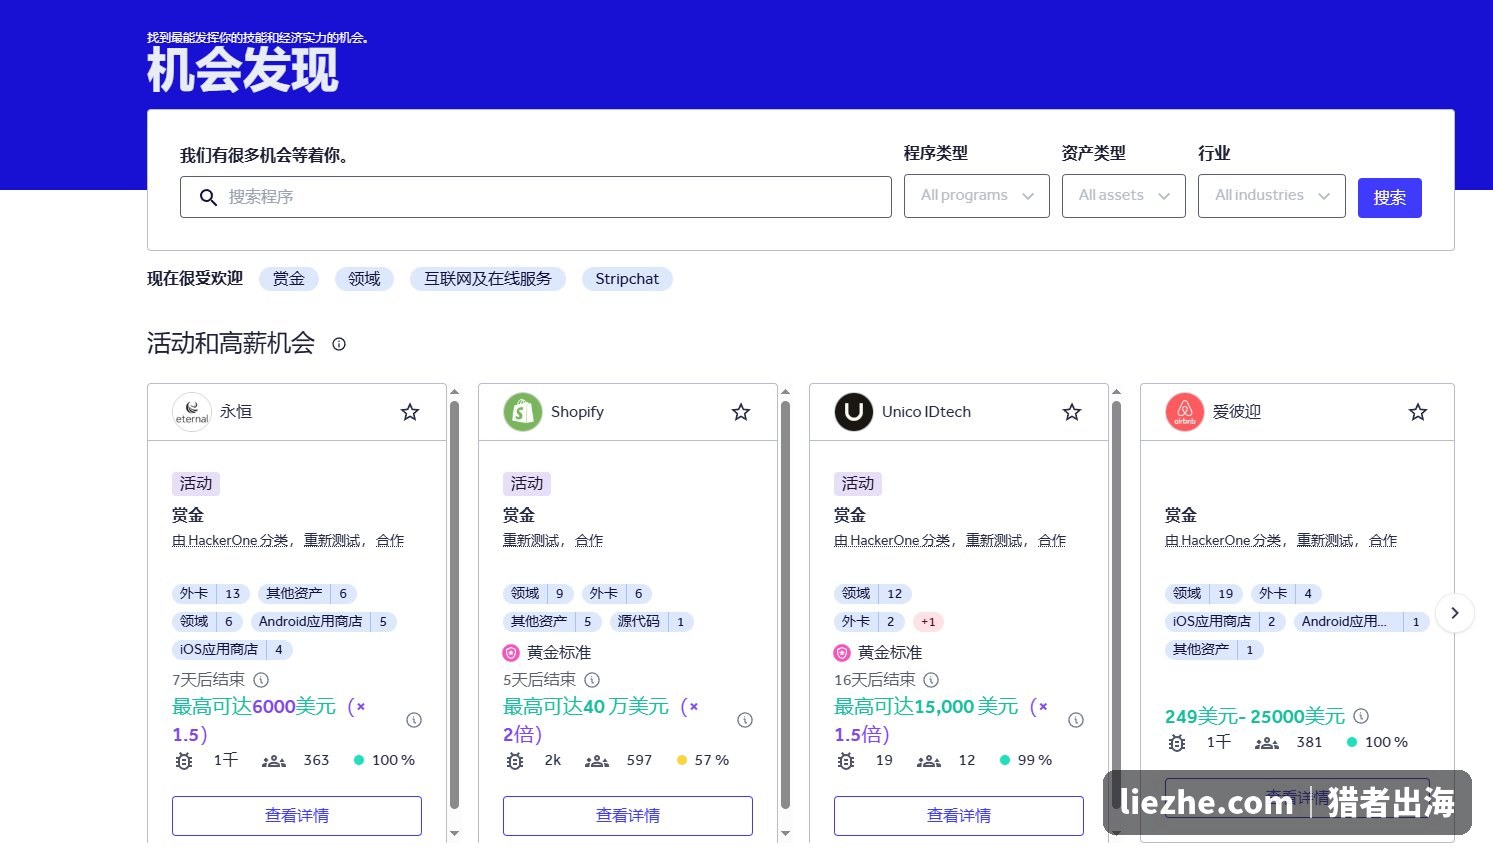Screen dimensions: 1493x849
Task: Click the Unico IDtech logo
Action: click(854, 412)
